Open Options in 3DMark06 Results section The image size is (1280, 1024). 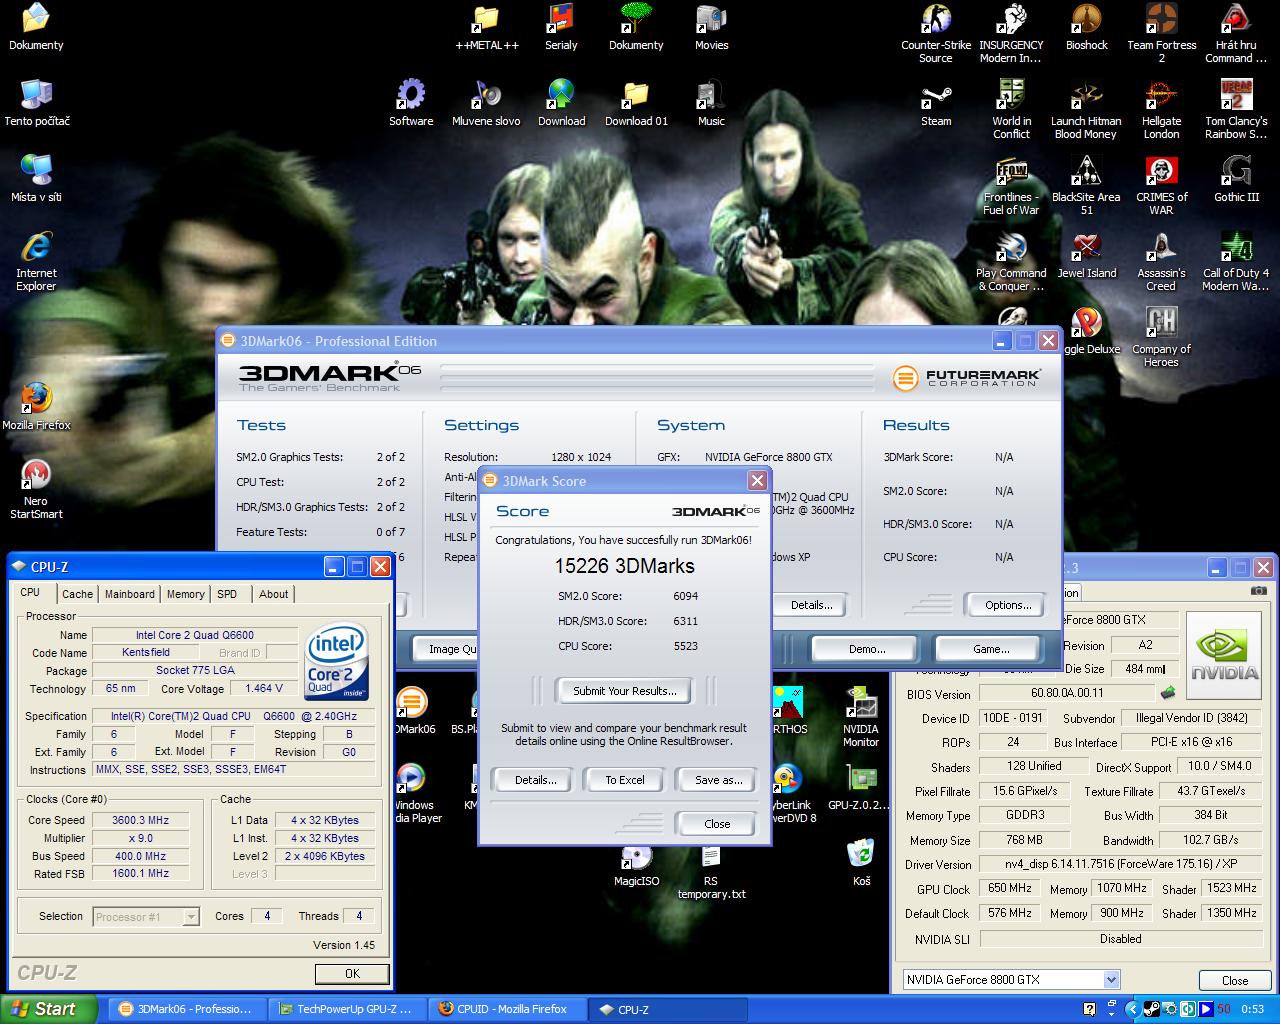[1008, 604]
